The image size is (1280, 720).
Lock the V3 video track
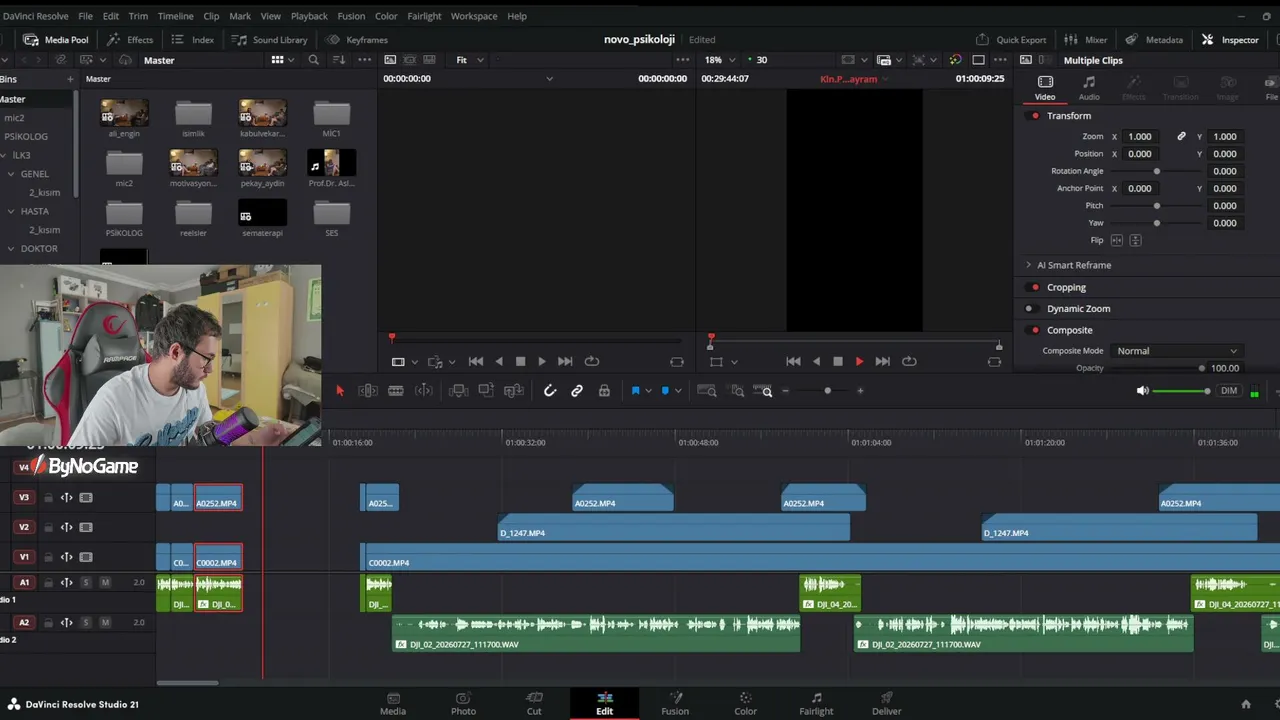tap(48, 497)
